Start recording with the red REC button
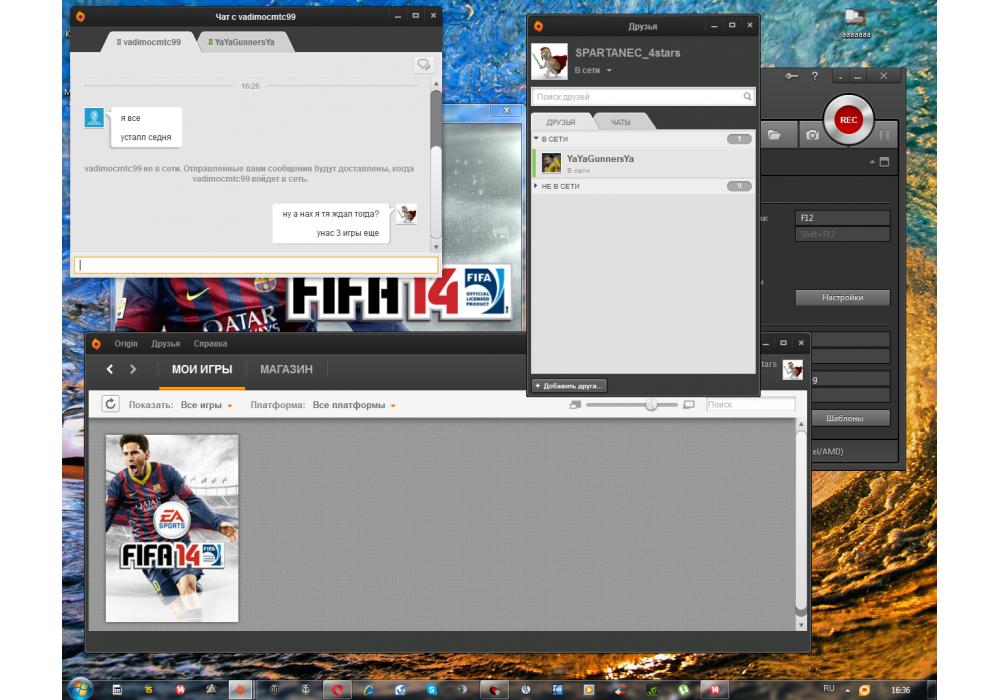The height and width of the screenshot is (700, 1000). (x=848, y=120)
